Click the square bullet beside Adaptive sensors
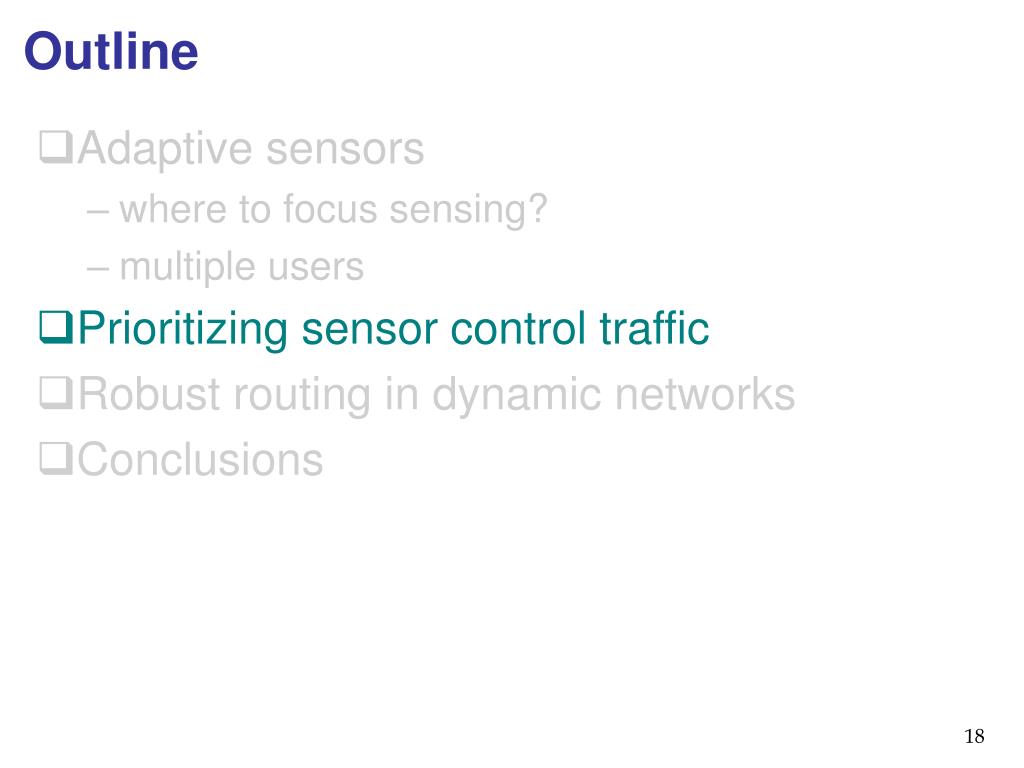Screen dimensions: 1024x768 pyautogui.click(x=56, y=148)
